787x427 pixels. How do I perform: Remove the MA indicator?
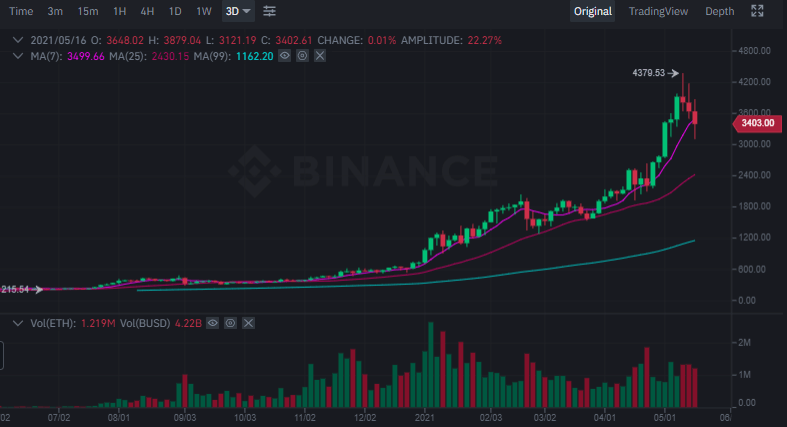coord(319,56)
